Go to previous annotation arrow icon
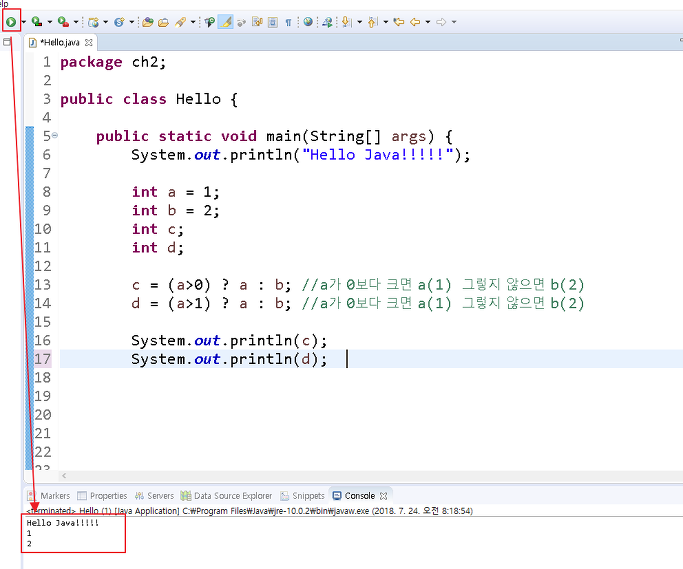This screenshot has height=569, width=683. (372, 22)
